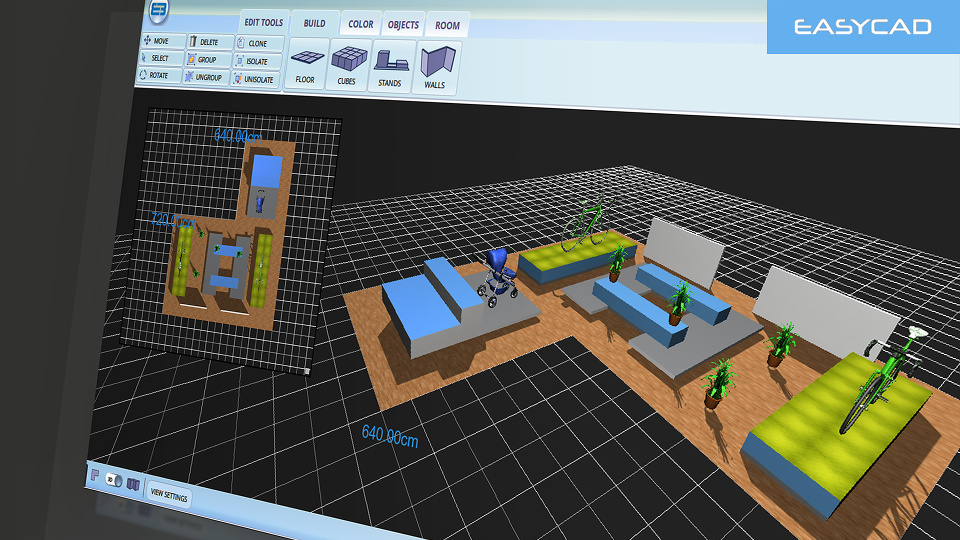
Task: Click the Unisolate tool
Action: (x=256, y=80)
